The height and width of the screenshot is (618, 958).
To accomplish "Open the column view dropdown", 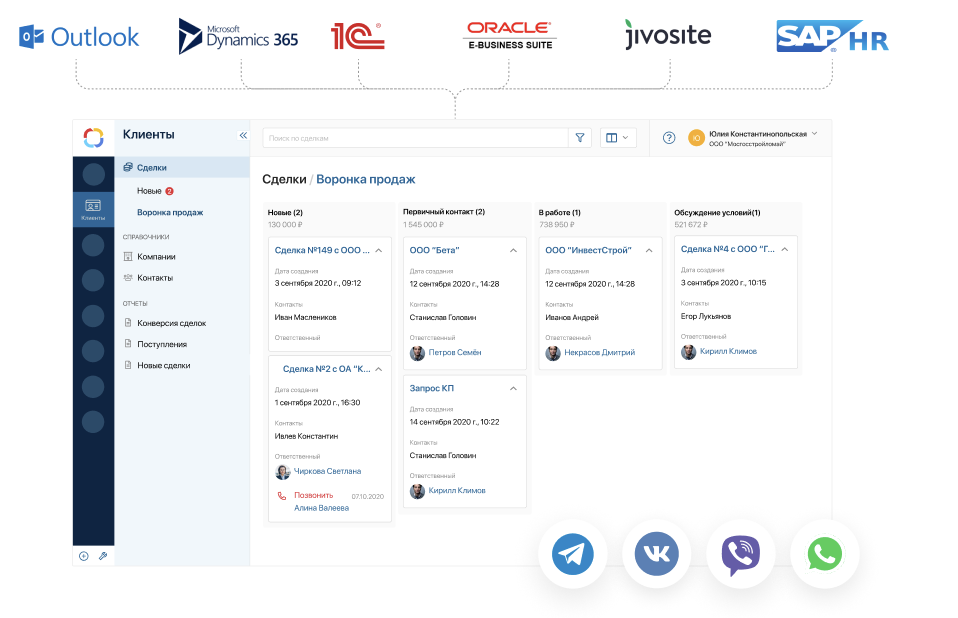I will click(618, 138).
